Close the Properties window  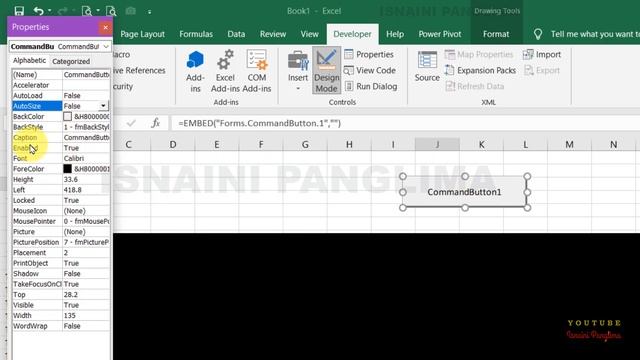pos(105,27)
